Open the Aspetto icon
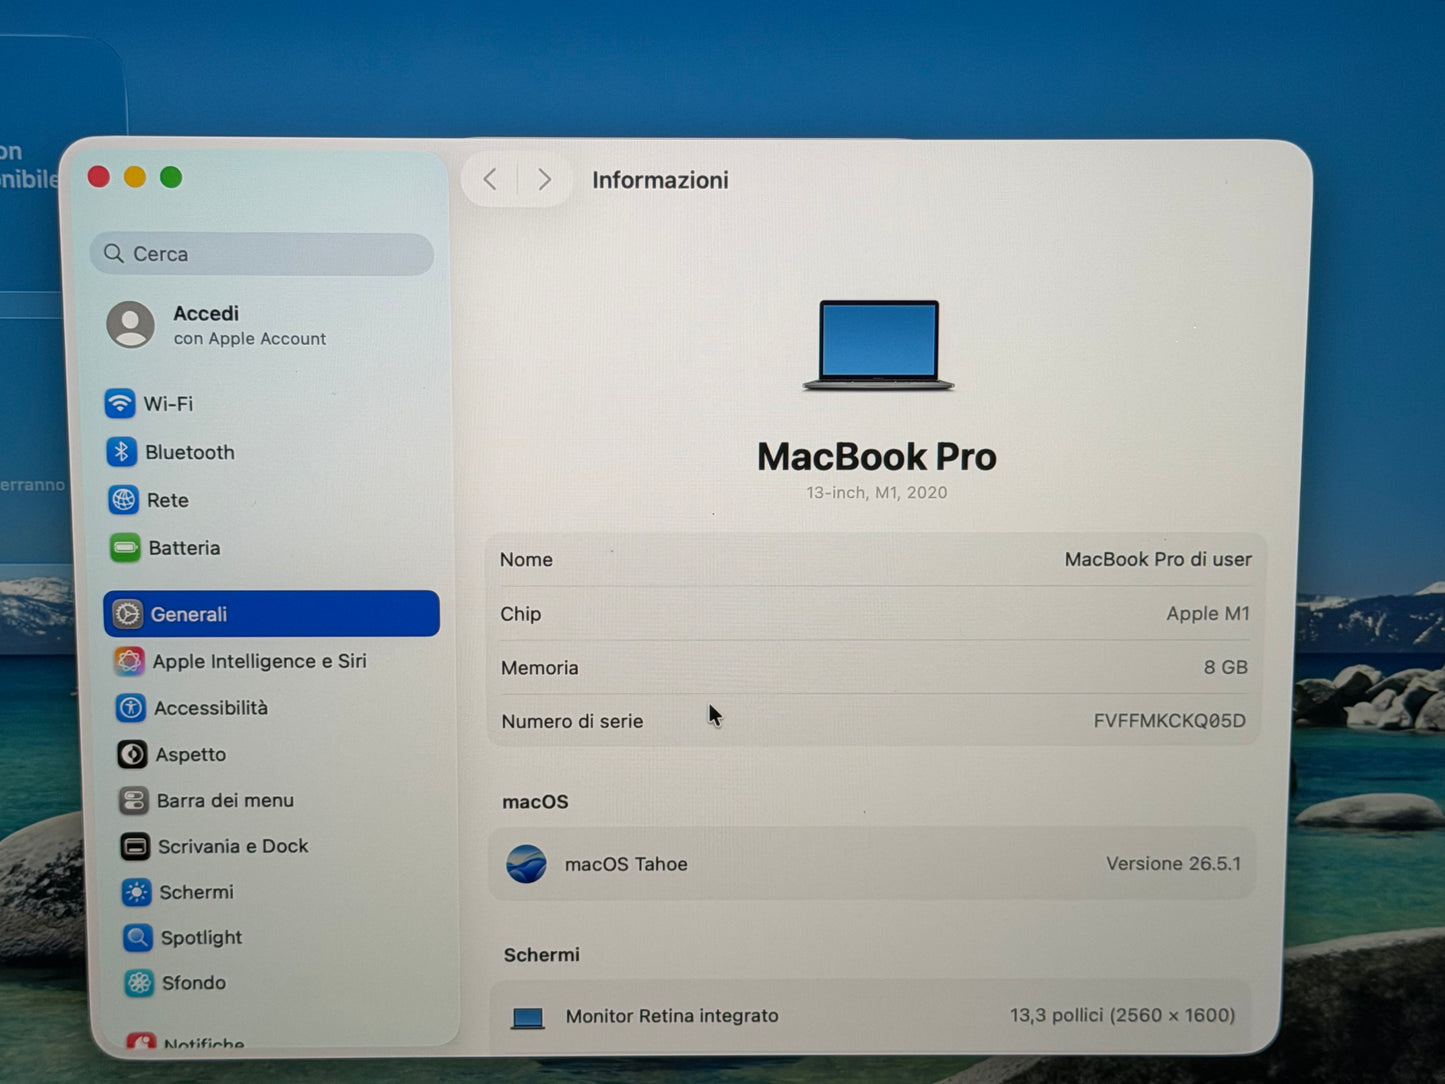 click(x=132, y=754)
